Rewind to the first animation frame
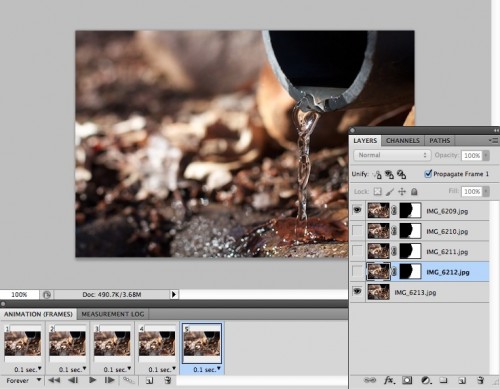The image size is (500, 389). pos(54,380)
